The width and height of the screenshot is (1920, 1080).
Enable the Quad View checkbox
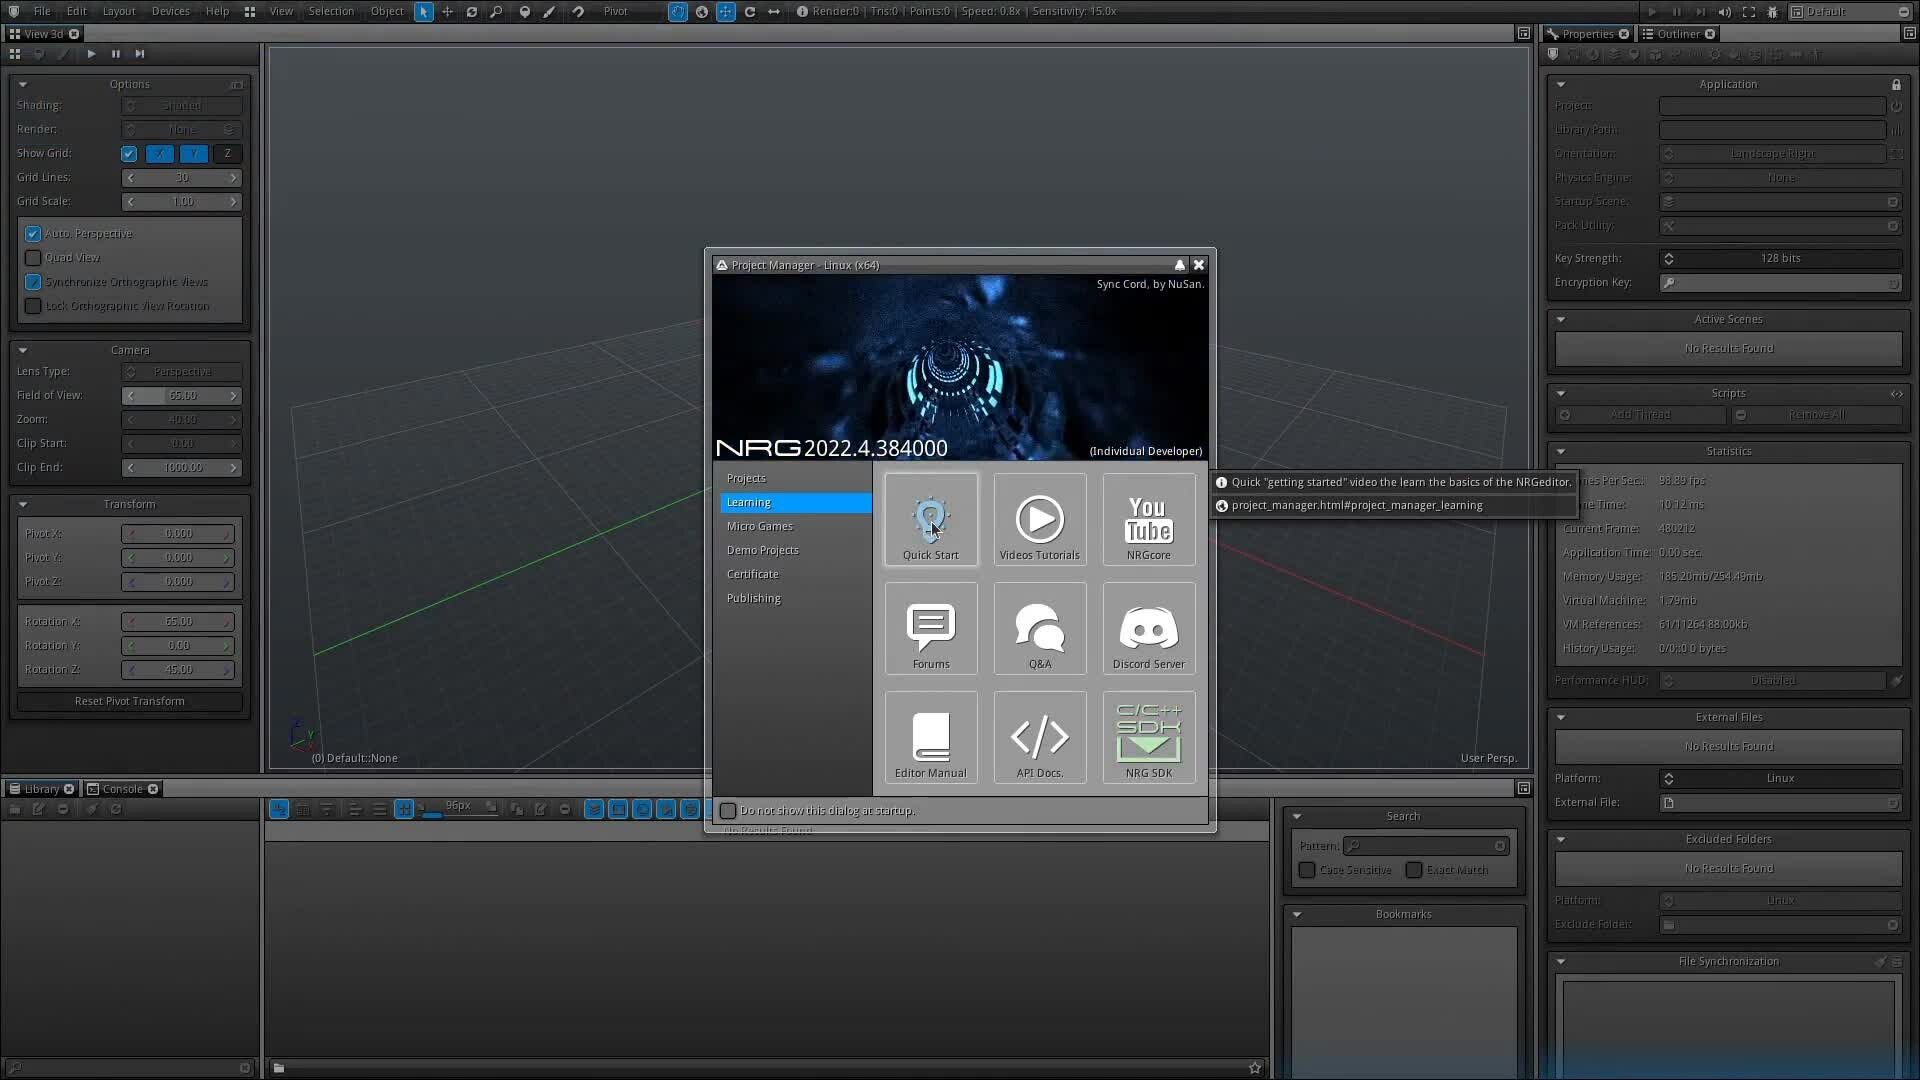[33, 258]
